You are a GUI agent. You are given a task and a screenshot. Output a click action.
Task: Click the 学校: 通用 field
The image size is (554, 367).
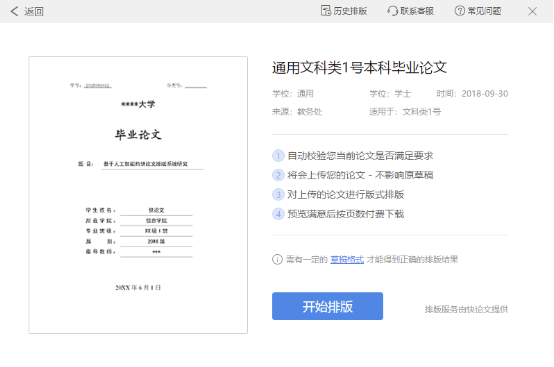click(293, 94)
